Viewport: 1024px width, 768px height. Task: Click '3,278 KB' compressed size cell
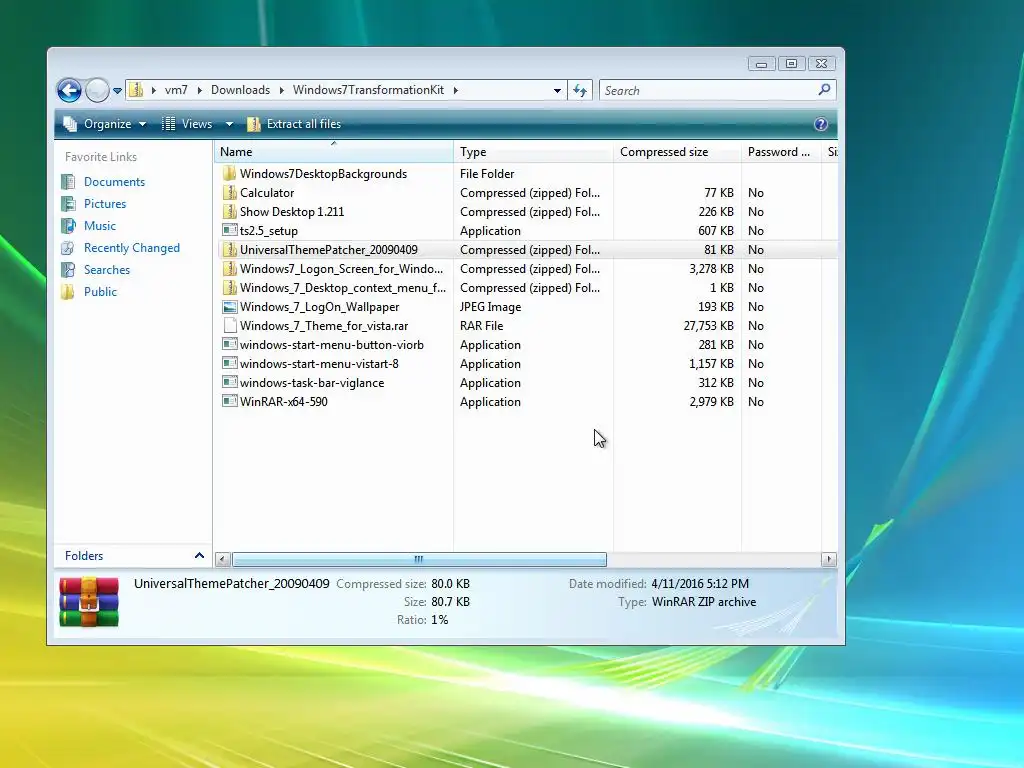point(711,269)
